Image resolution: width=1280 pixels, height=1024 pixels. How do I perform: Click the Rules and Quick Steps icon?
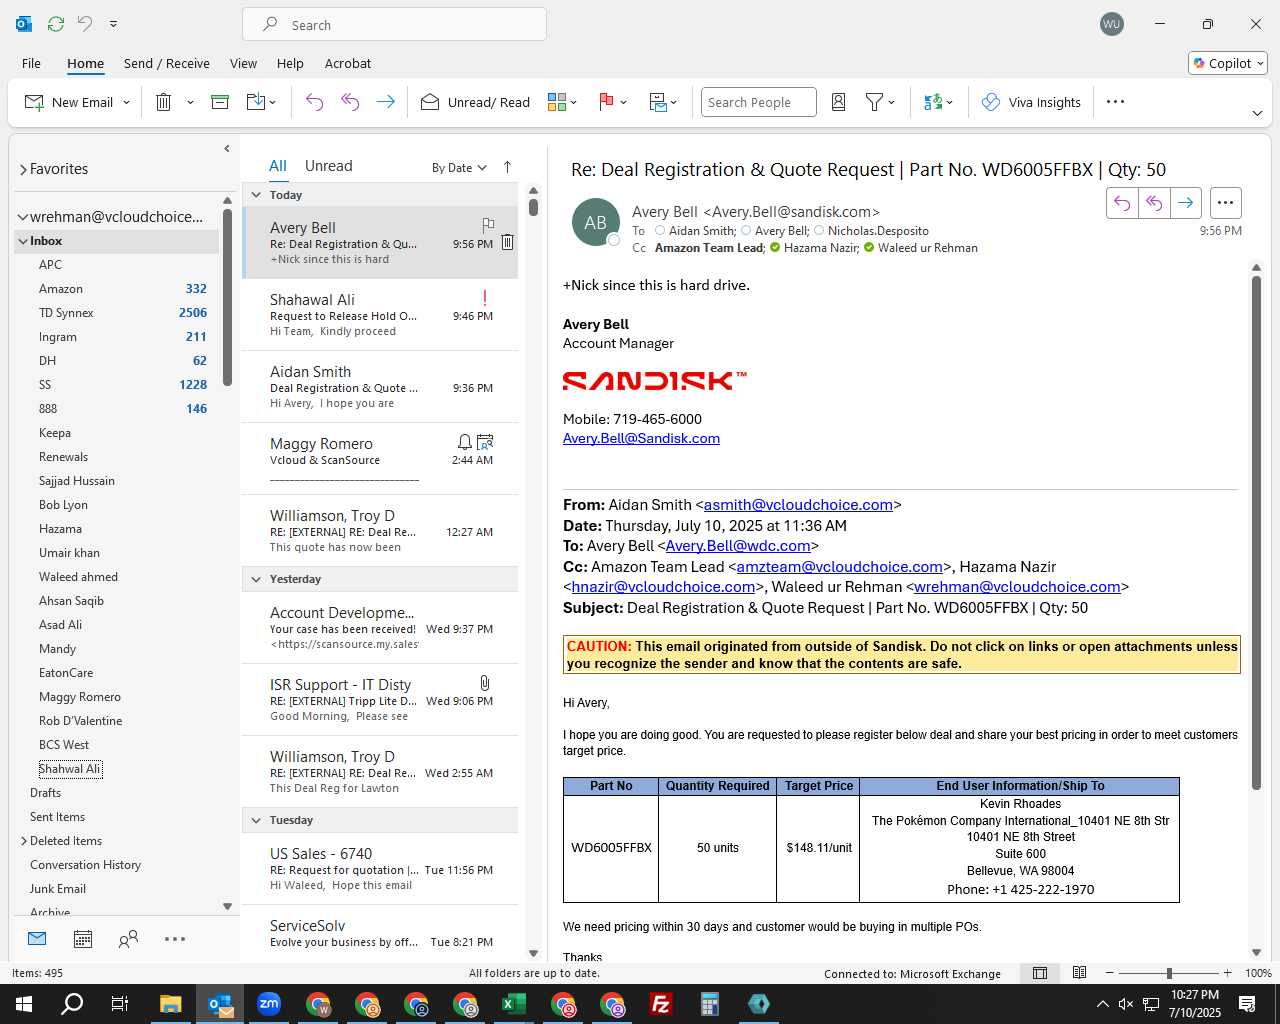(x=658, y=102)
